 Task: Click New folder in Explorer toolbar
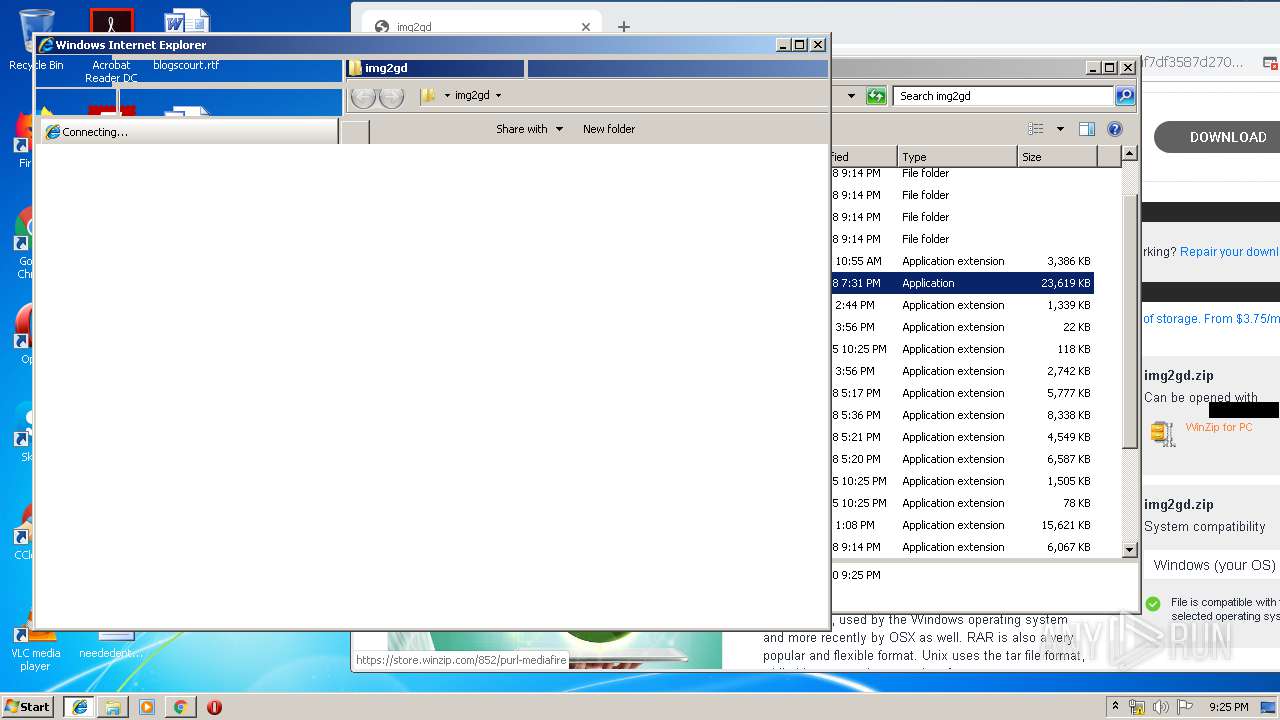tap(609, 129)
